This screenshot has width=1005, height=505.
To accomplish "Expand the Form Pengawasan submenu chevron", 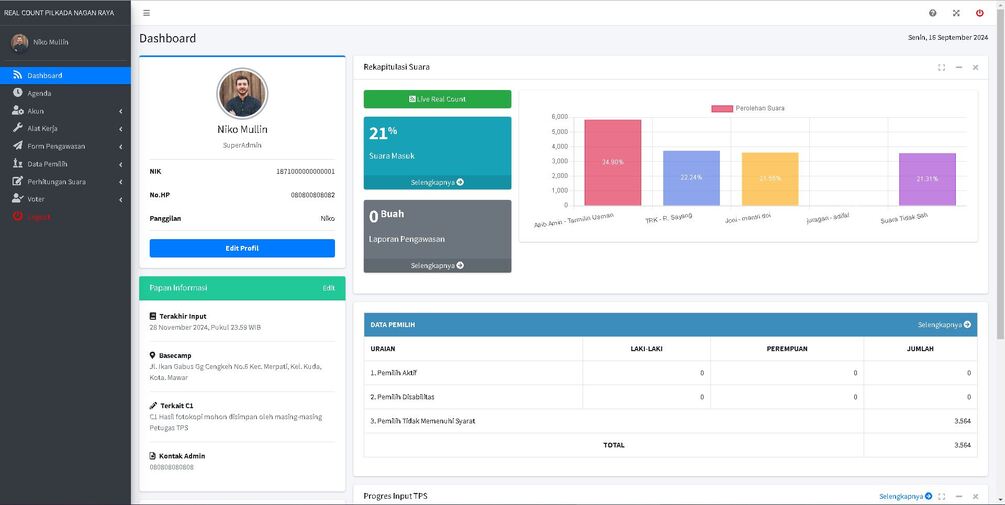I will tap(120, 146).
